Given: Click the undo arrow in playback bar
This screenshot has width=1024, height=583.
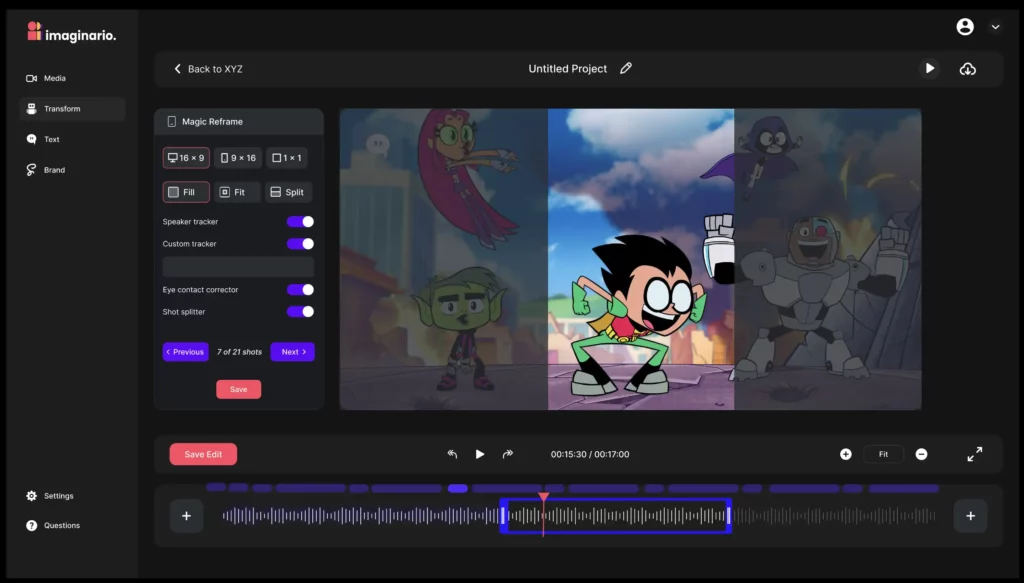Looking at the screenshot, I should (452, 454).
